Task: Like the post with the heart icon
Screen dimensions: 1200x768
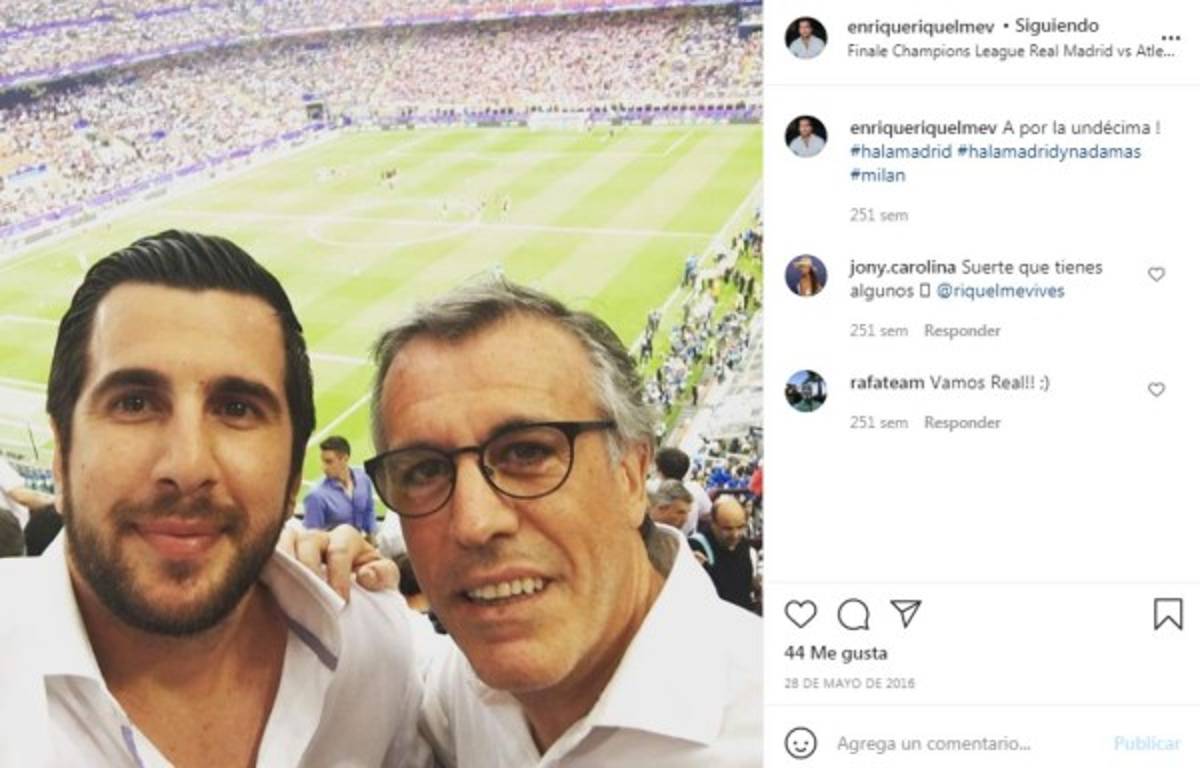Action: 800,614
